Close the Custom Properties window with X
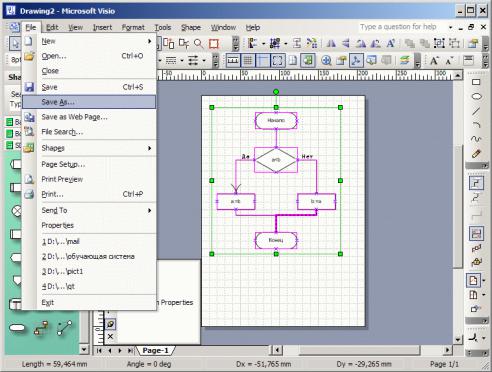Viewport: 492px width, 372px height. [110, 337]
